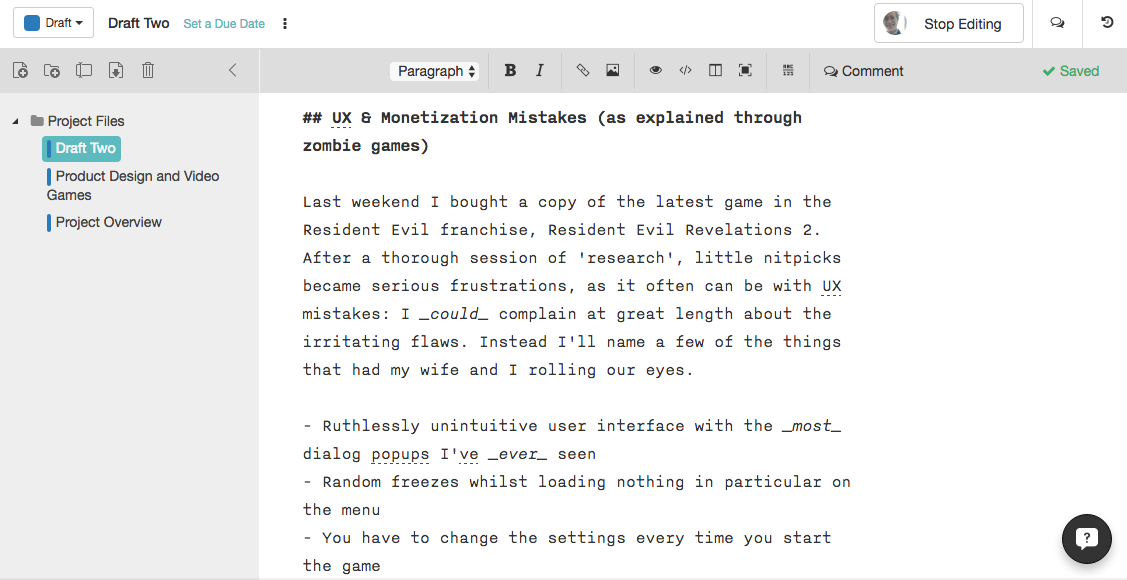Open the Draft status dropdown
This screenshot has height=580, width=1127.
53,23
